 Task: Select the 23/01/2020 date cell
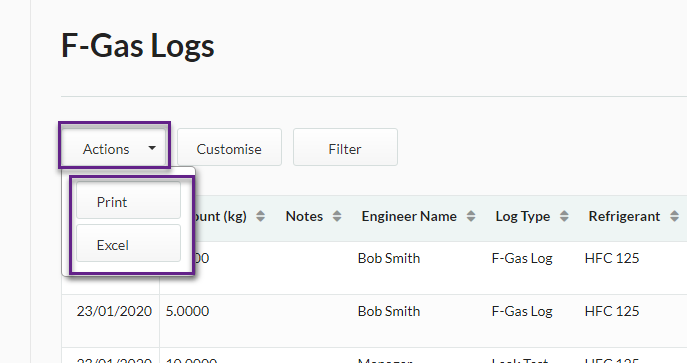[x=114, y=311]
